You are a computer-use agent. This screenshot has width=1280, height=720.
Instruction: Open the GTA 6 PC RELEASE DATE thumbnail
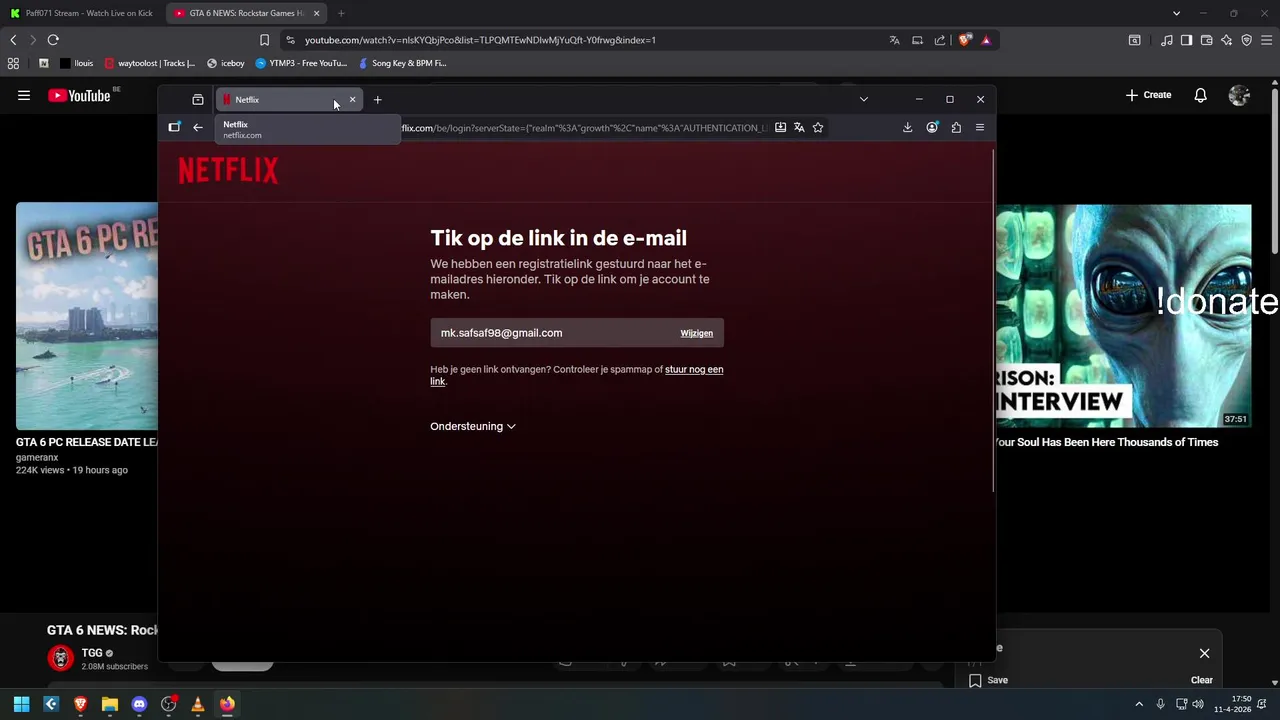tap(87, 316)
